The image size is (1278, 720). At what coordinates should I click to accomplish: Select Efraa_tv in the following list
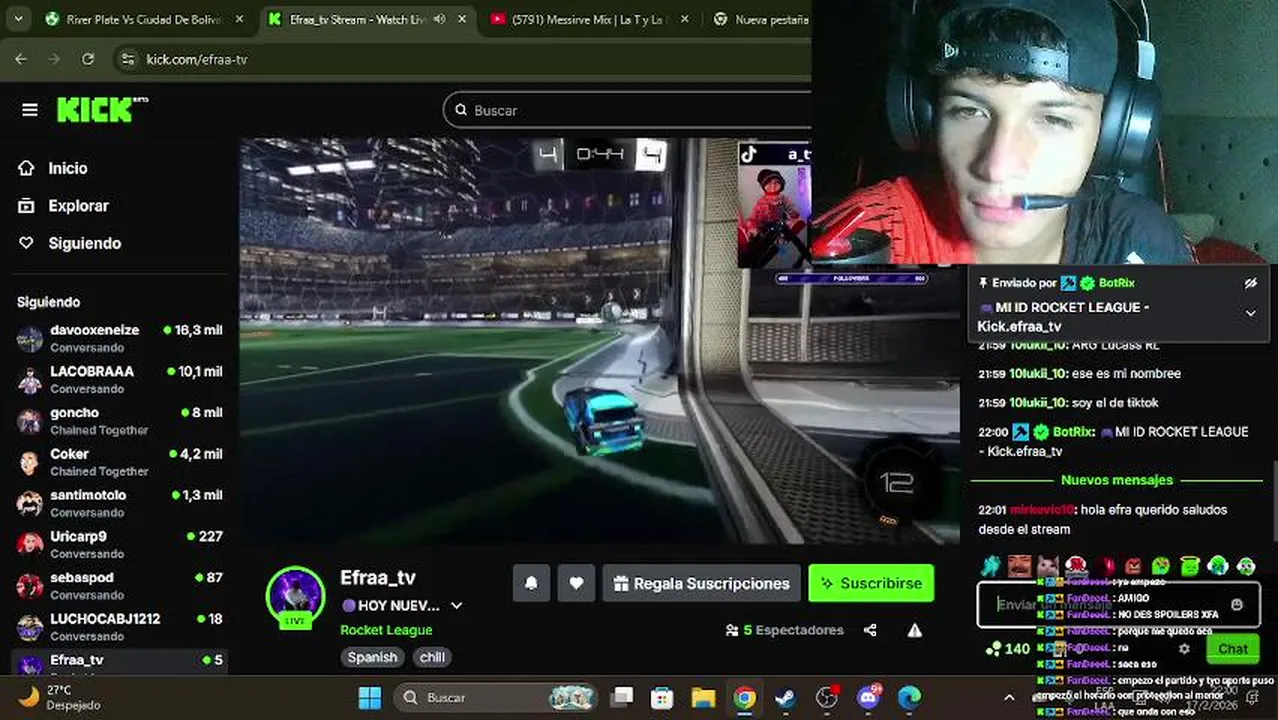tap(120, 662)
